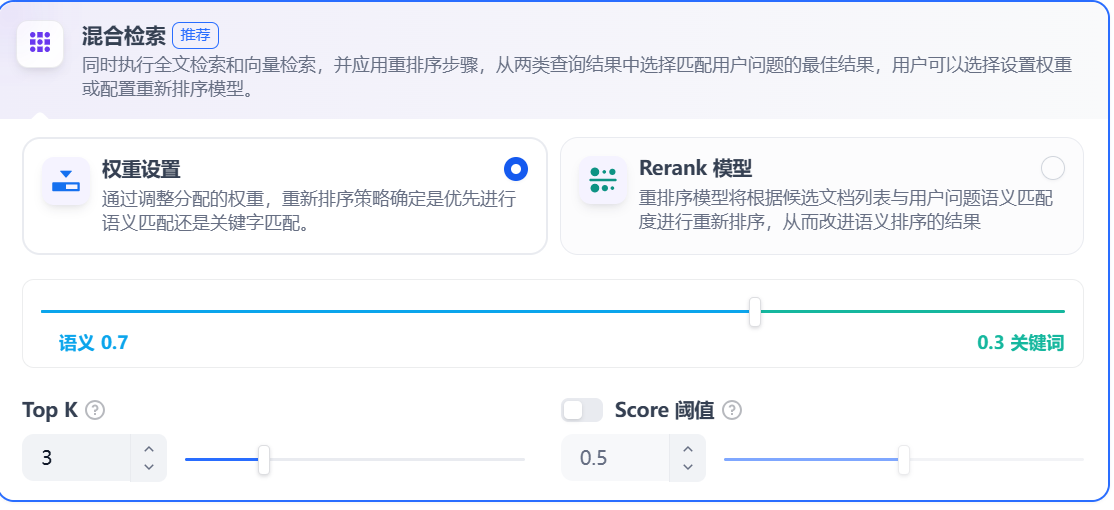Click the Score 阈值 slider handle
The height and width of the screenshot is (510, 1114).
[904, 460]
